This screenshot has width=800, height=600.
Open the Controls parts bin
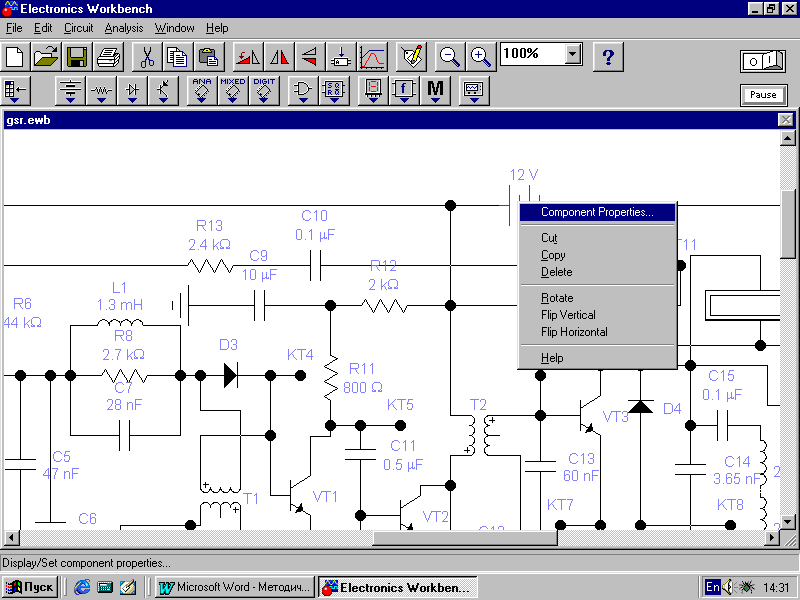point(404,91)
